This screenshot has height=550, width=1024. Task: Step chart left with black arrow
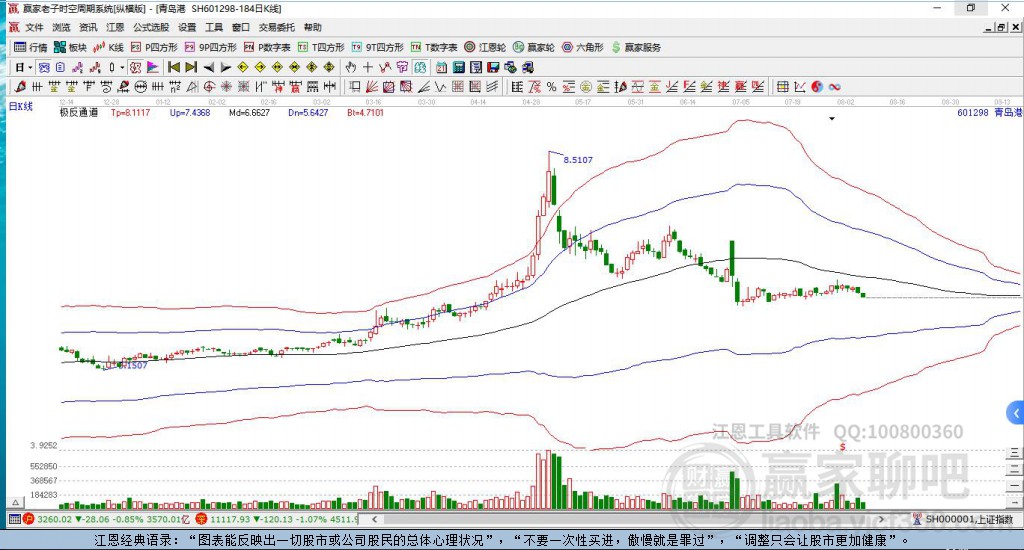(x=208, y=67)
